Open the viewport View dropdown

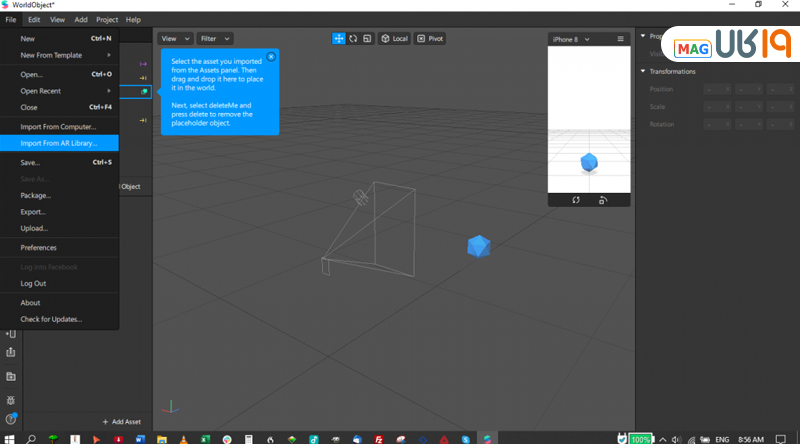coord(174,38)
